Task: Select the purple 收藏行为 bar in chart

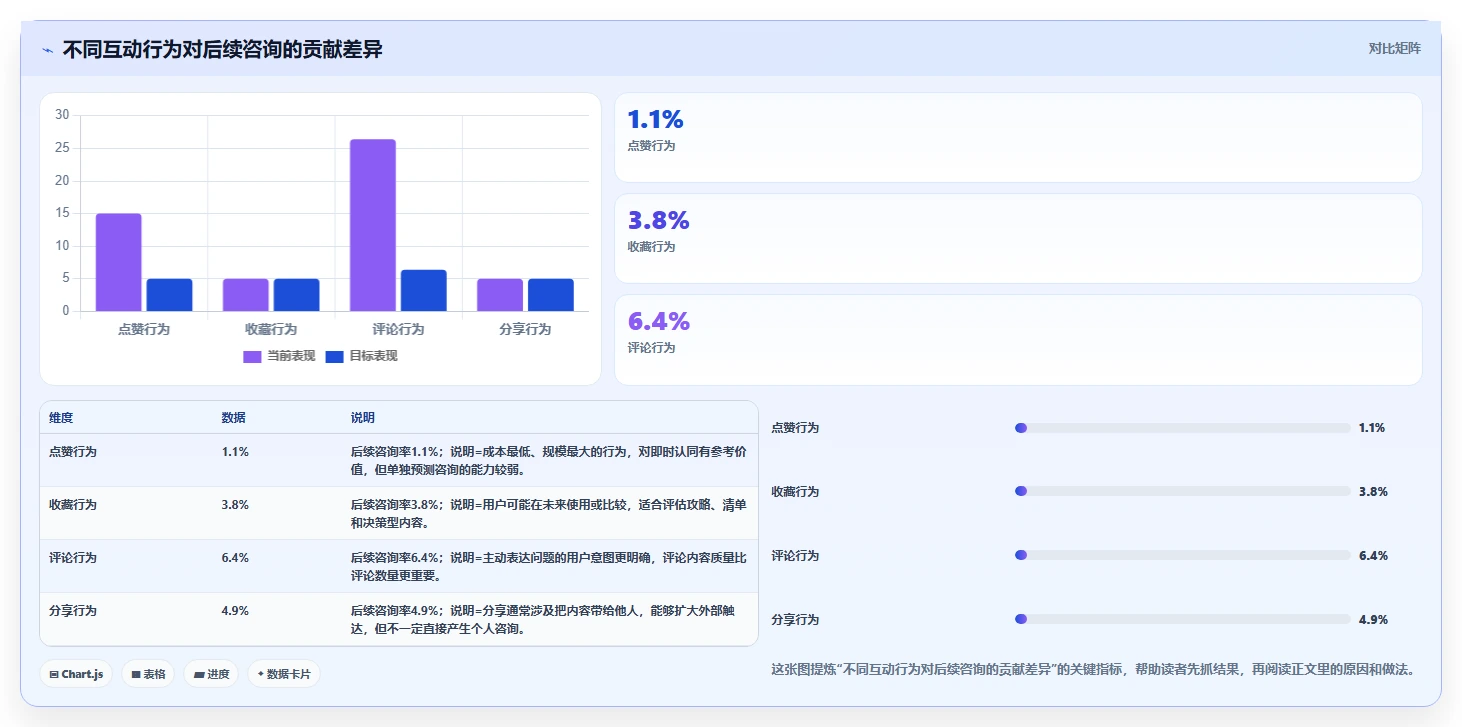Action: (x=246, y=295)
